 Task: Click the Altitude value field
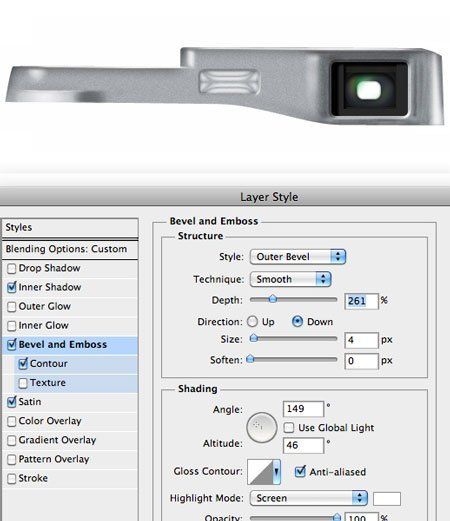[x=303, y=445]
